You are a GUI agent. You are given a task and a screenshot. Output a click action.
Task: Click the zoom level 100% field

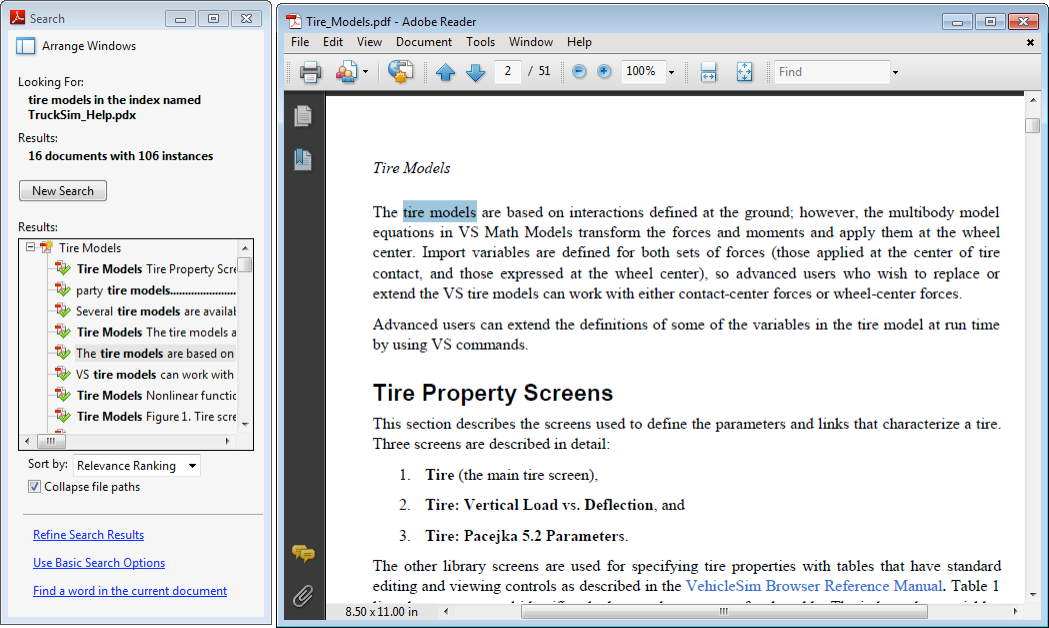pyautogui.click(x=644, y=72)
